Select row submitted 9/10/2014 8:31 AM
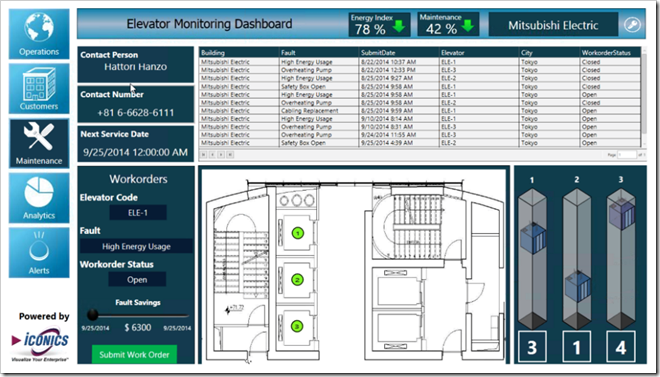Image resolution: width=660 pixels, height=377 pixels. (420, 127)
